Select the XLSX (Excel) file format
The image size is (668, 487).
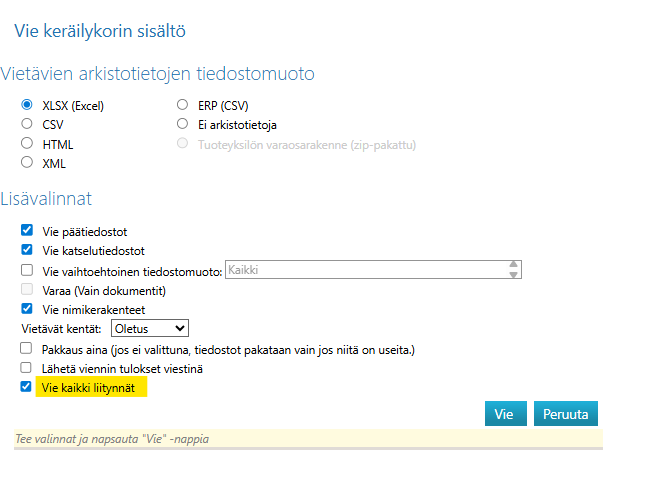click(x=27, y=105)
